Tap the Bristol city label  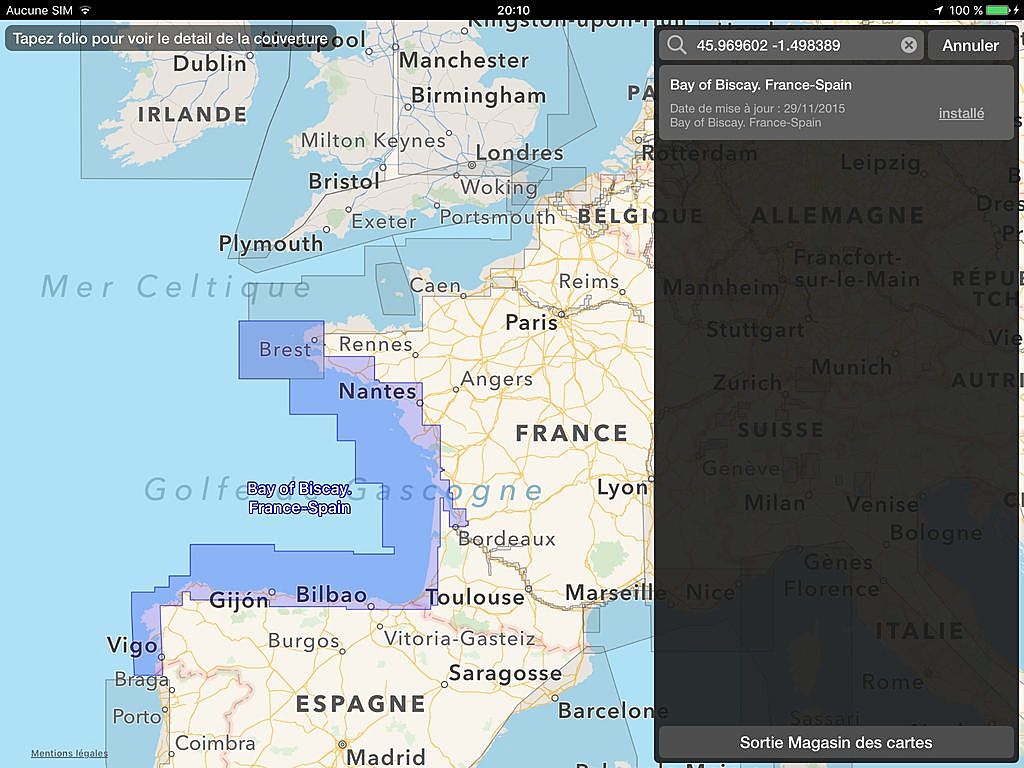[344, 181]
